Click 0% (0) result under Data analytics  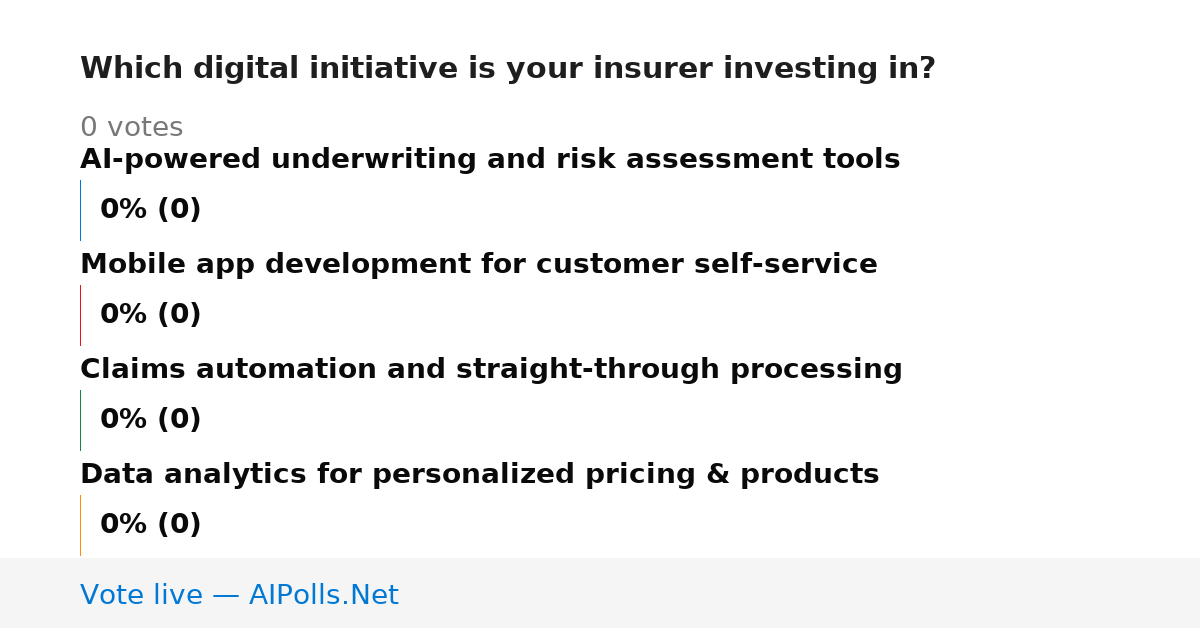(x=151, y=525)
